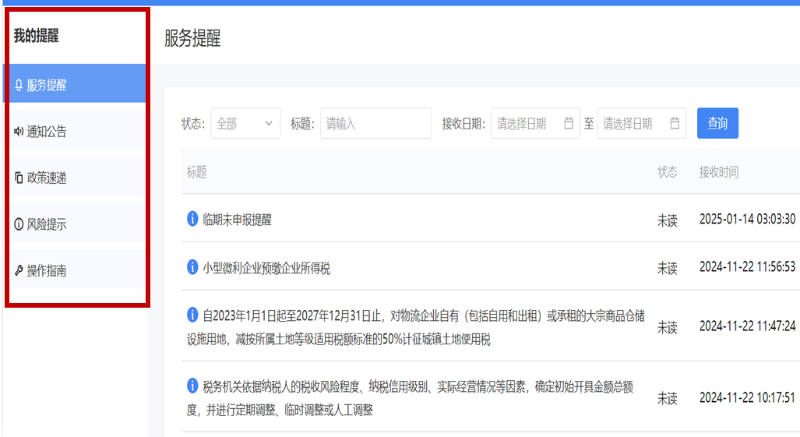The image size is (800, 437).
Task: Click the document icon beside 政策速递
Action: click(18, 178)
